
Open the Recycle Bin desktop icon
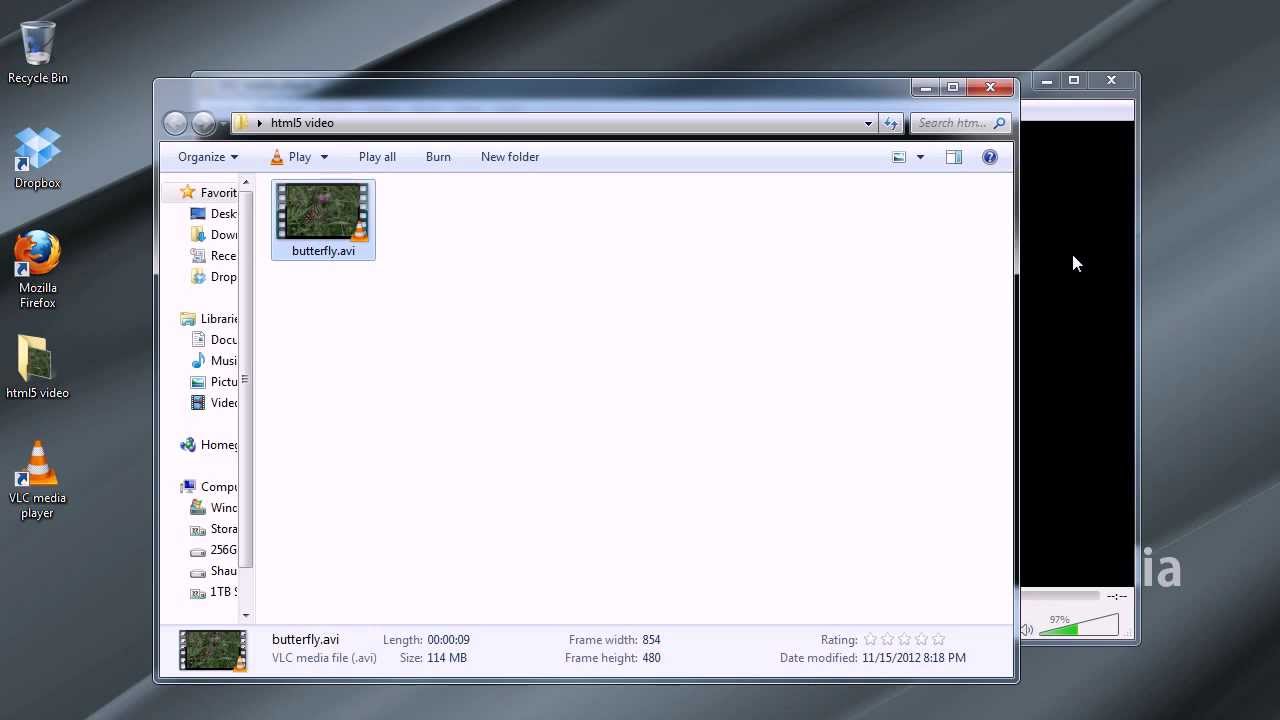click(38, 52)
